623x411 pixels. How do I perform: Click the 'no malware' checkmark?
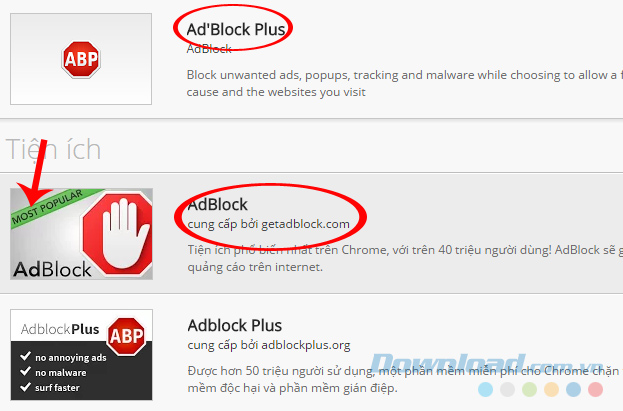[25, 371]
